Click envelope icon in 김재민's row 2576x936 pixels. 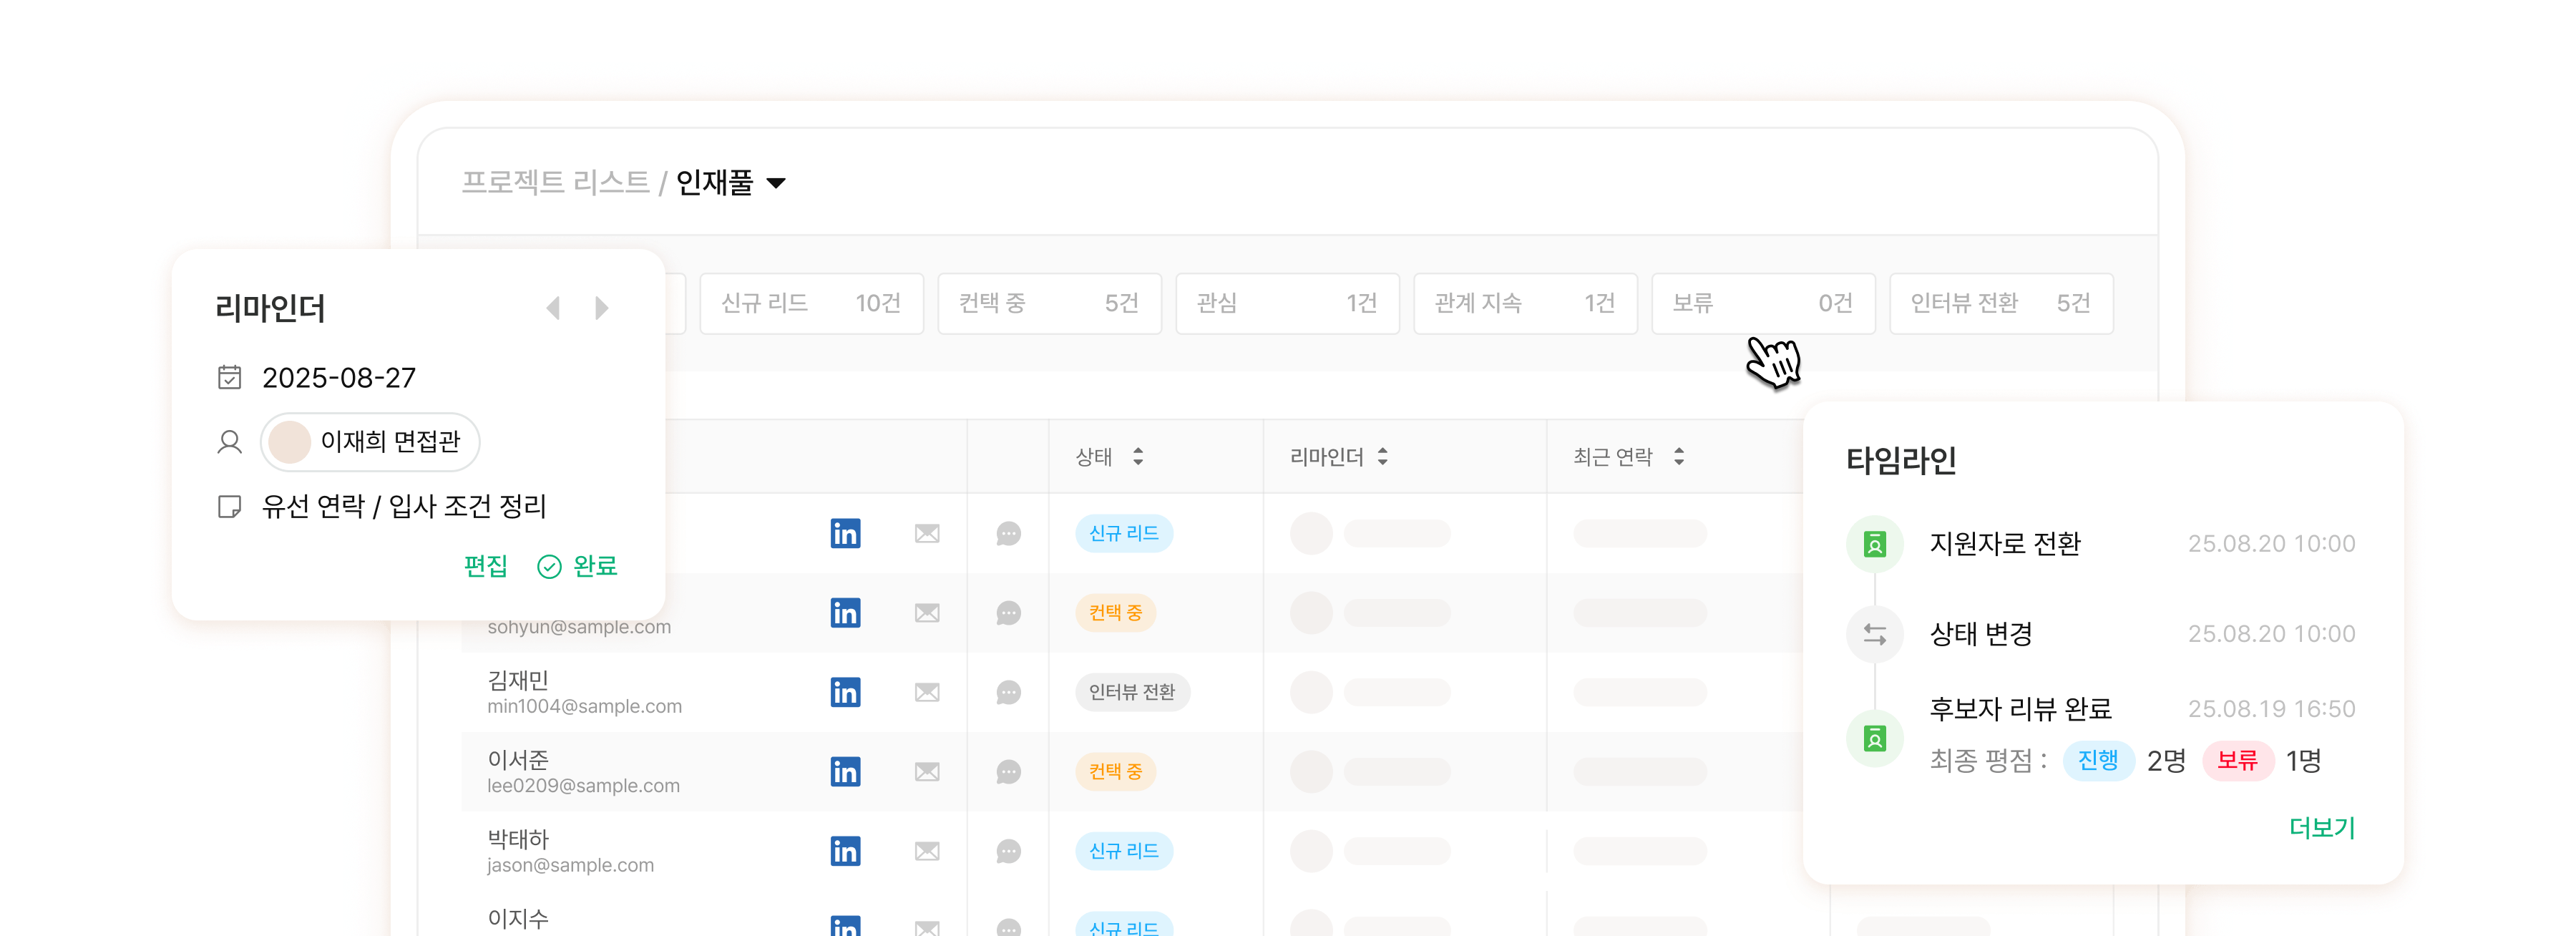pyautogui.click(x=927, y=692)
